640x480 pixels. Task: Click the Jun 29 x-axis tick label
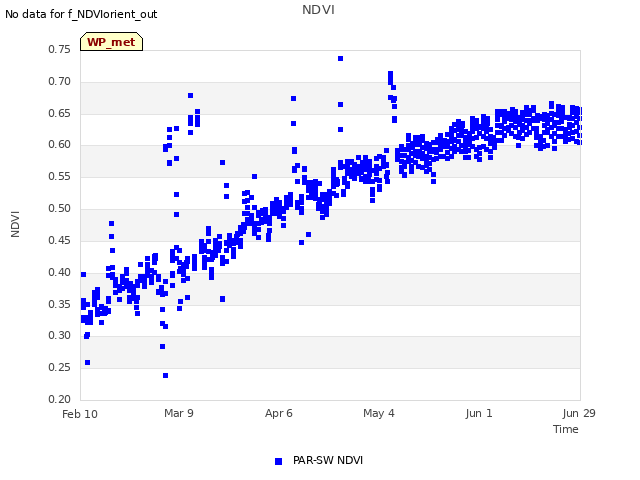pyautogui.click(x=579, y=413)
